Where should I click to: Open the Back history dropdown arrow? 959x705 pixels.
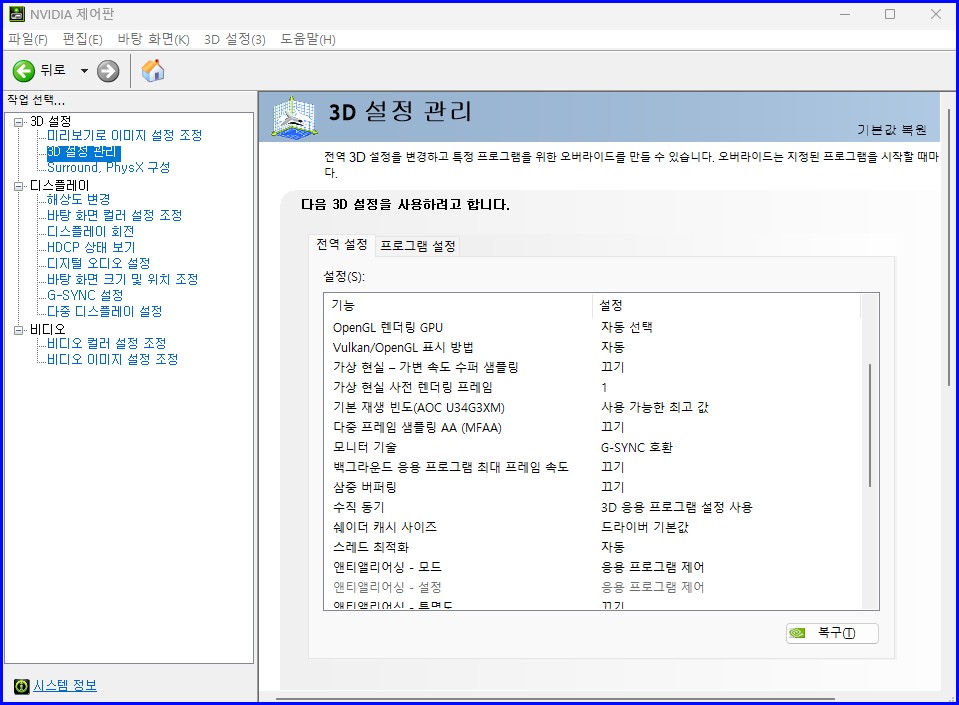84,71
